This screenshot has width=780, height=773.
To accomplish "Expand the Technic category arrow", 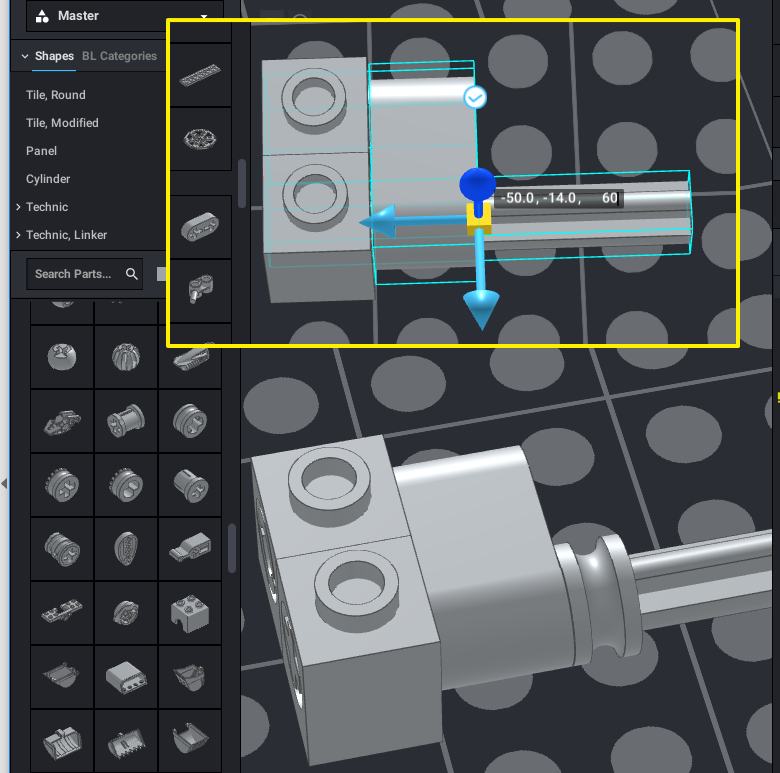I will (18, 206).
